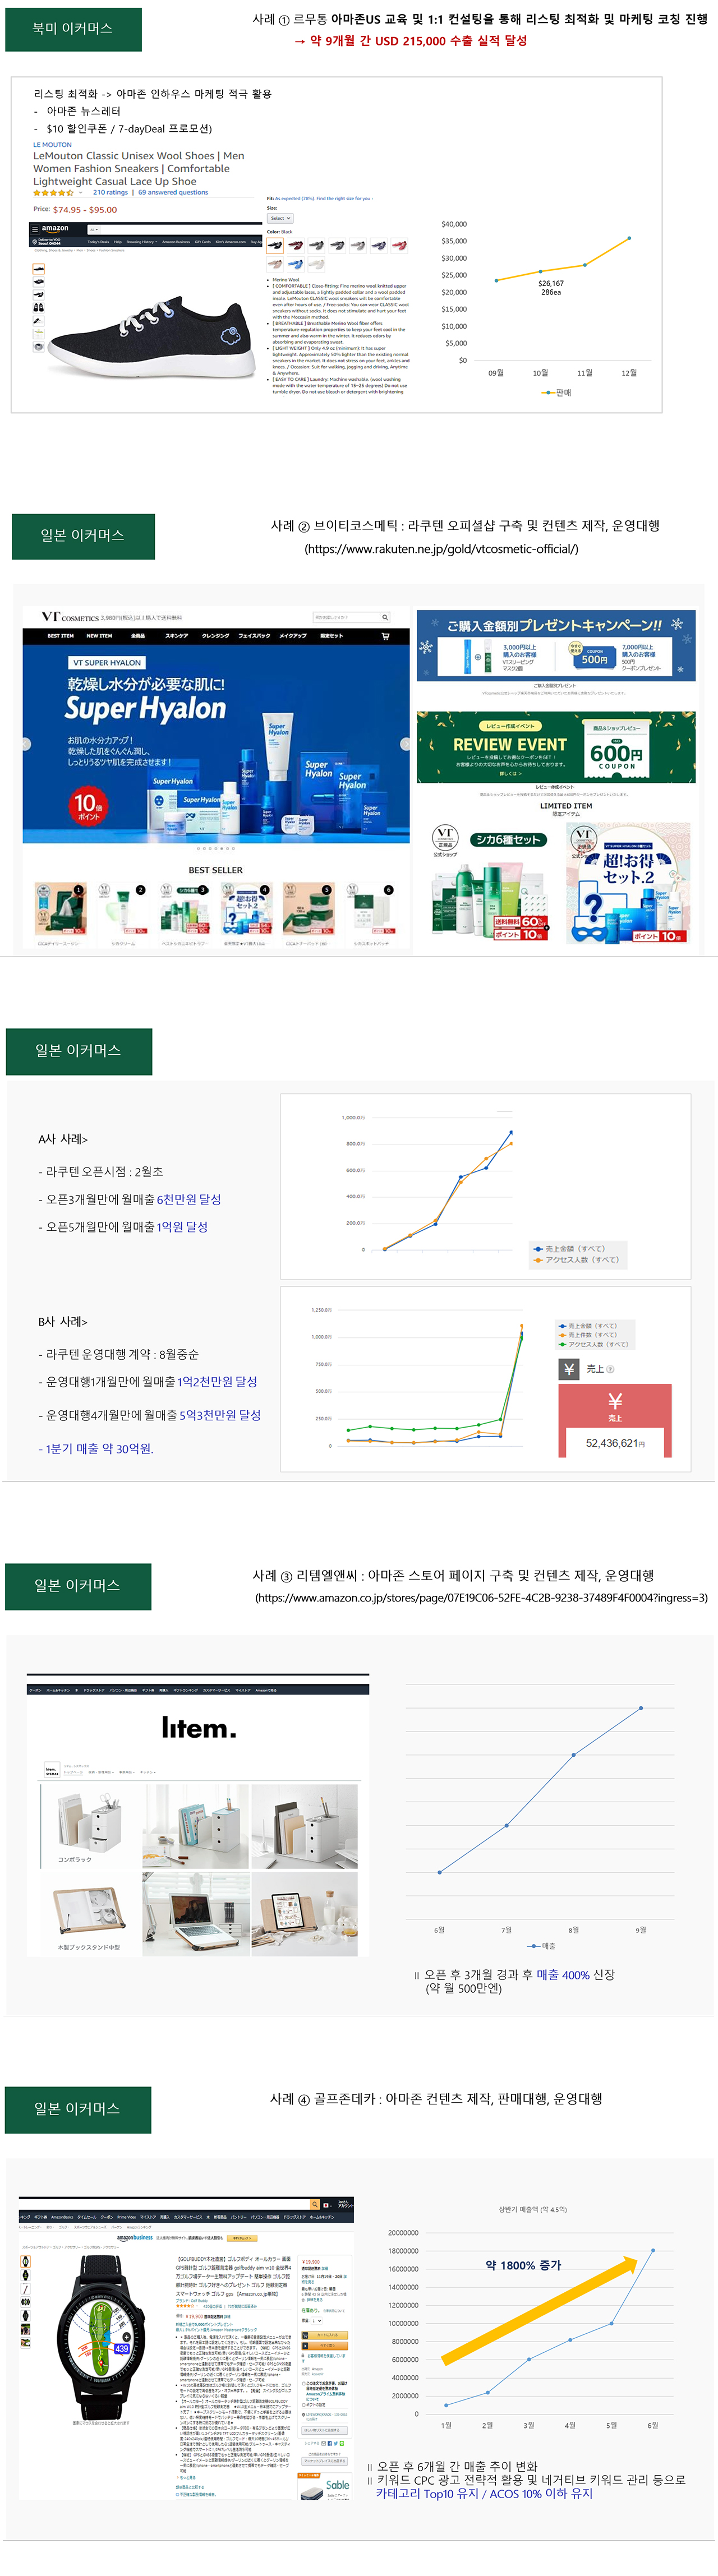This screenshot has height=2576, width=718.
Task: Expand the 事務用品 store menu
Action: tap(127, 1772)
